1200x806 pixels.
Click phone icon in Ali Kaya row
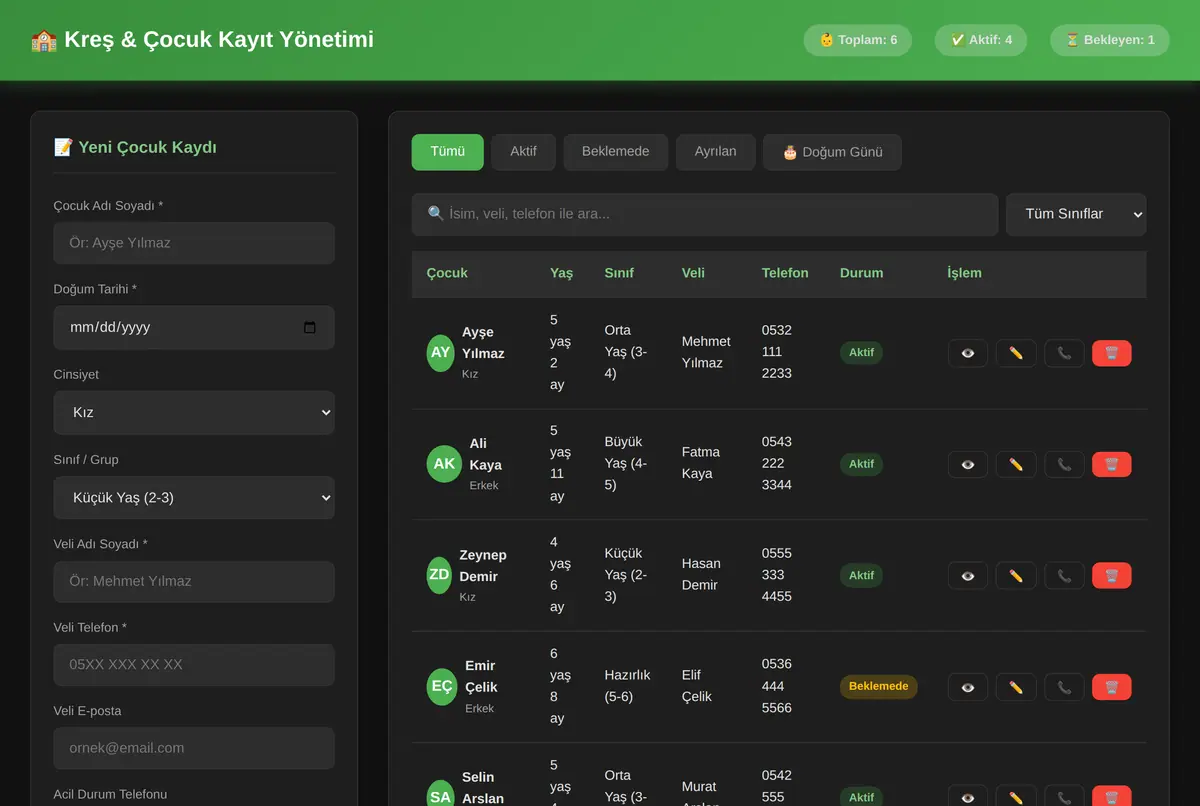coord(1064,464)
